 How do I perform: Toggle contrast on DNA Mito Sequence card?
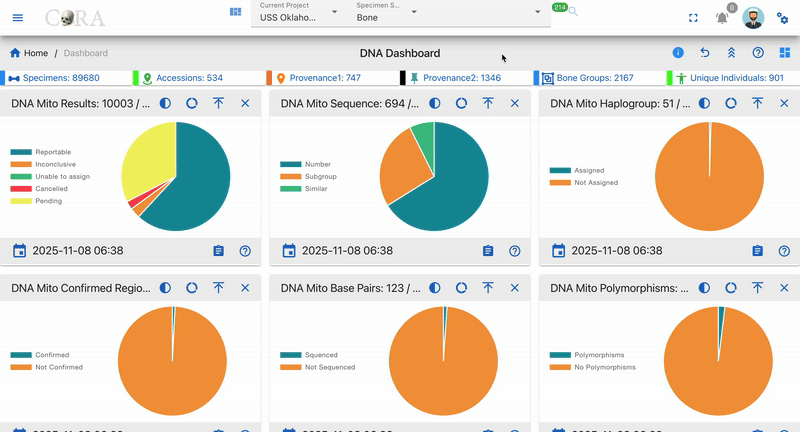pos(435,104)
